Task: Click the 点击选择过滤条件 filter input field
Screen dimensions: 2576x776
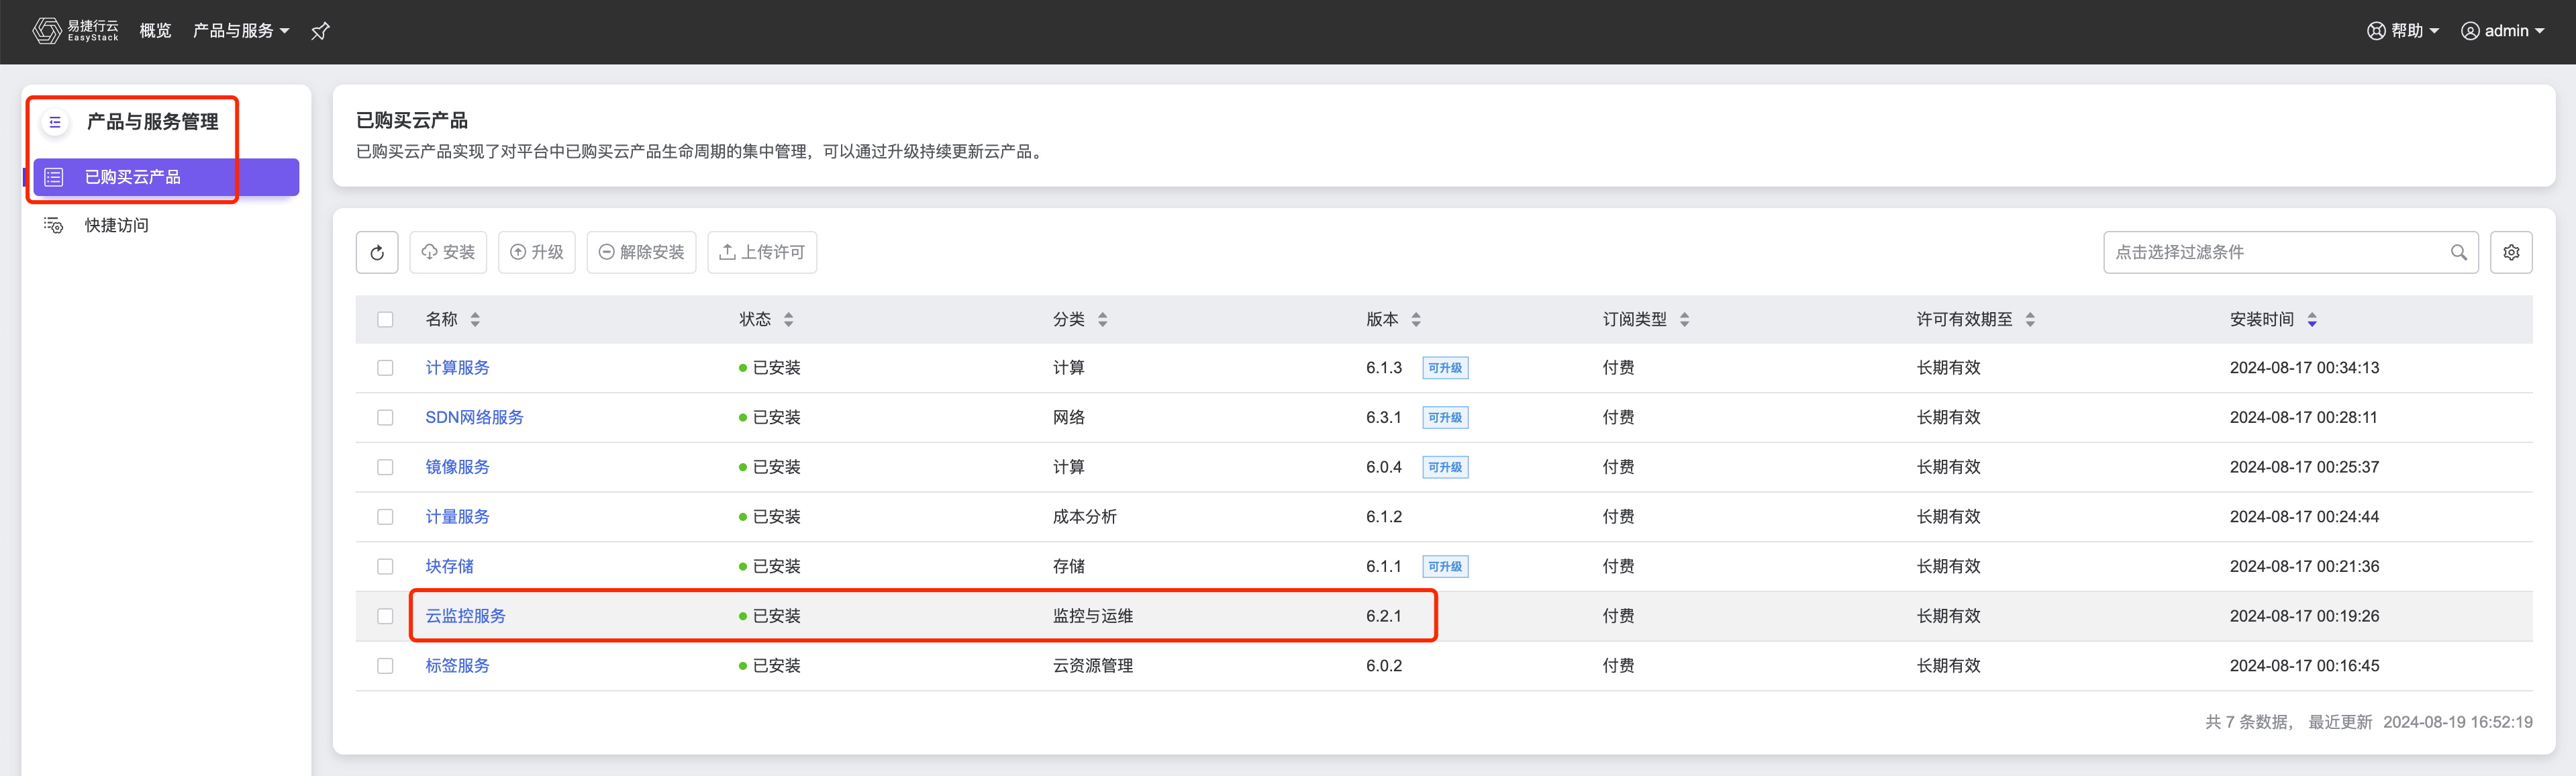Action: [x=2270, y=252]
